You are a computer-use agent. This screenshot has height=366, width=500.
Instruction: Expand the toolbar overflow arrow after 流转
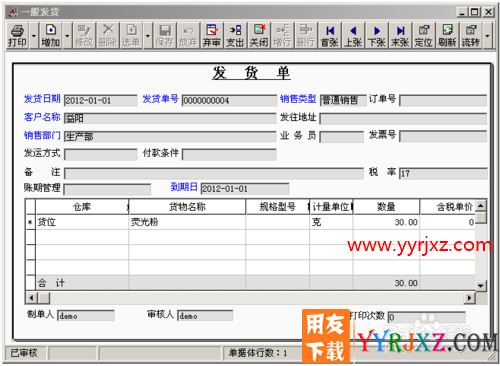tap(487, 36)
